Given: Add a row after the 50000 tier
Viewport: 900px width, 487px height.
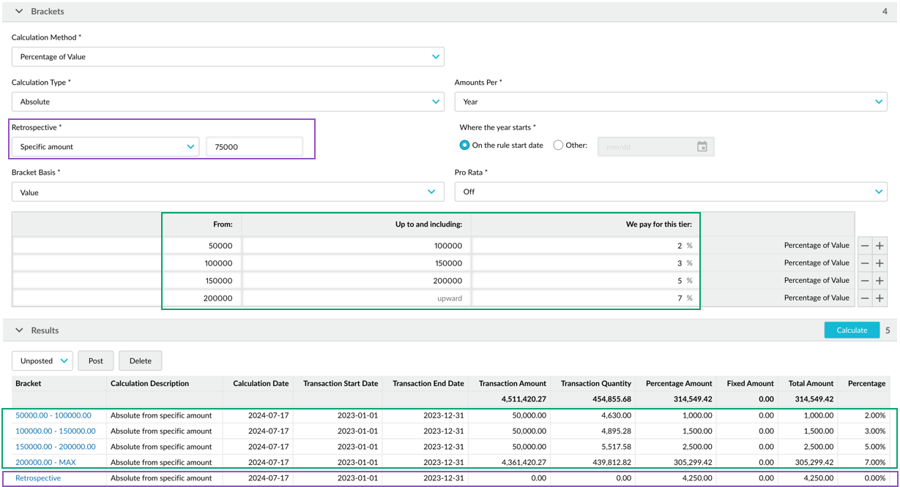Looking at the screenshot, I should pyautogui.click(x=880, y=245).
